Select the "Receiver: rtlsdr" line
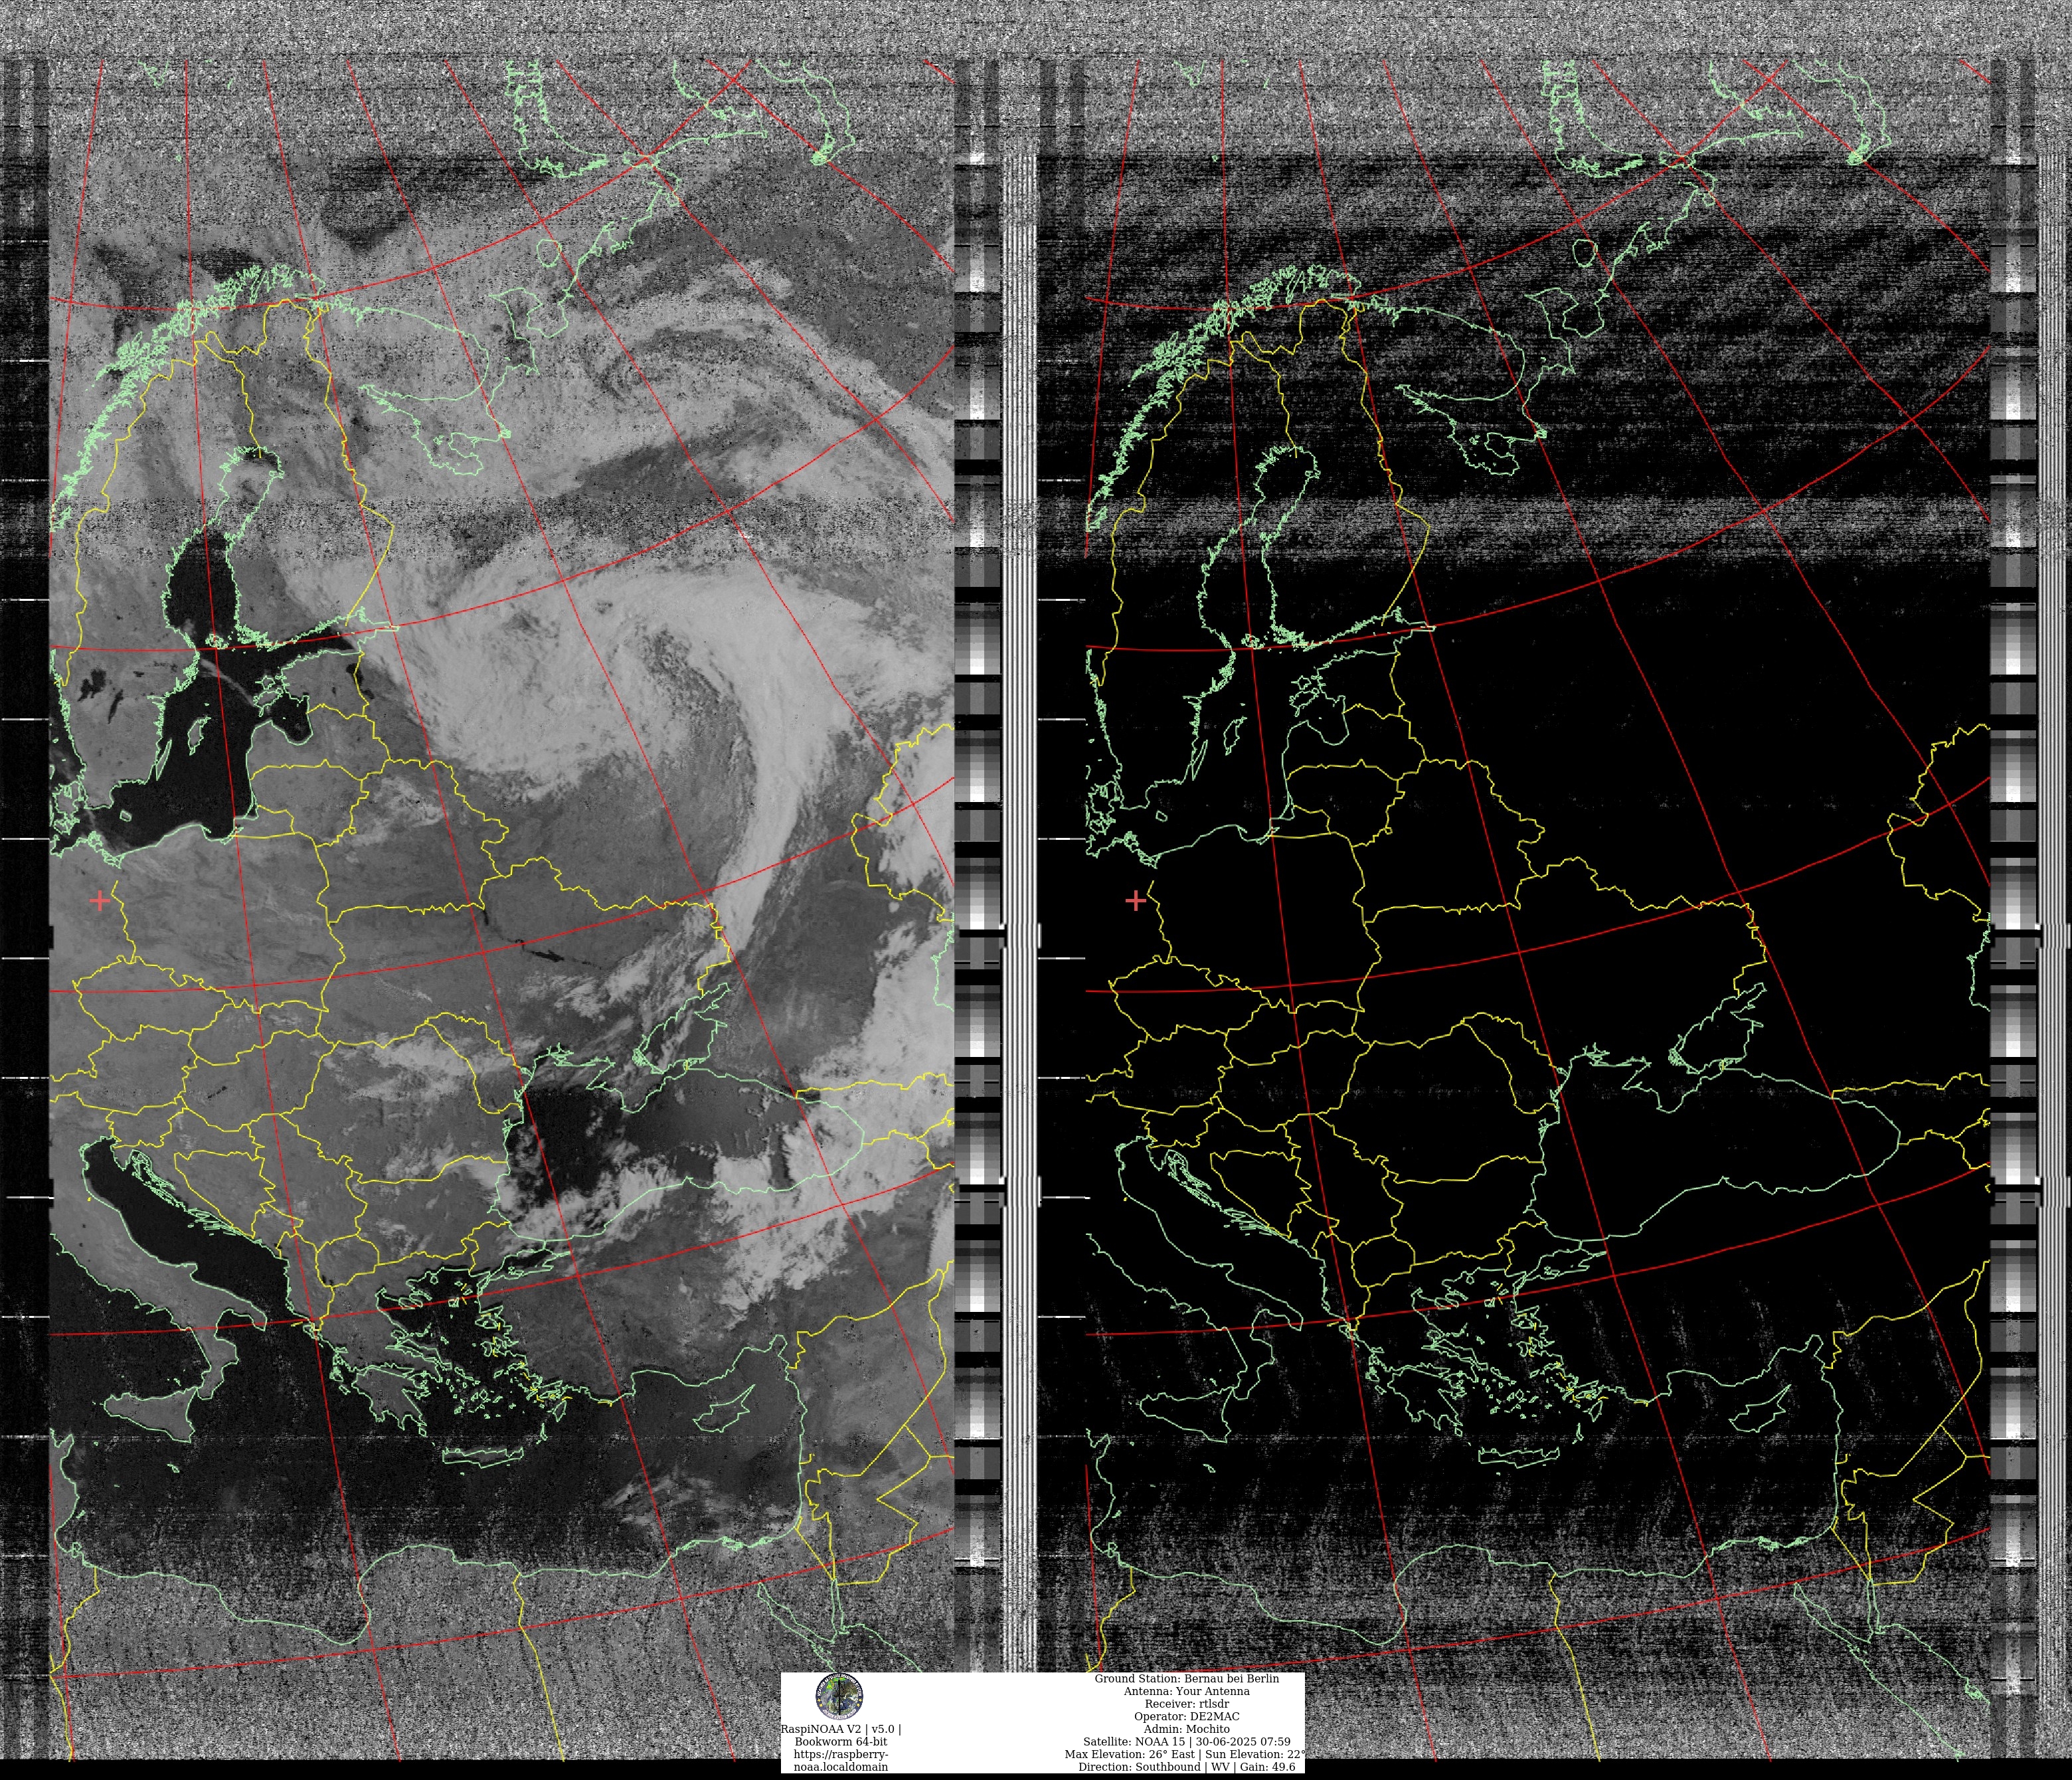The image size is (2072, 1780). [1186, 1704]
